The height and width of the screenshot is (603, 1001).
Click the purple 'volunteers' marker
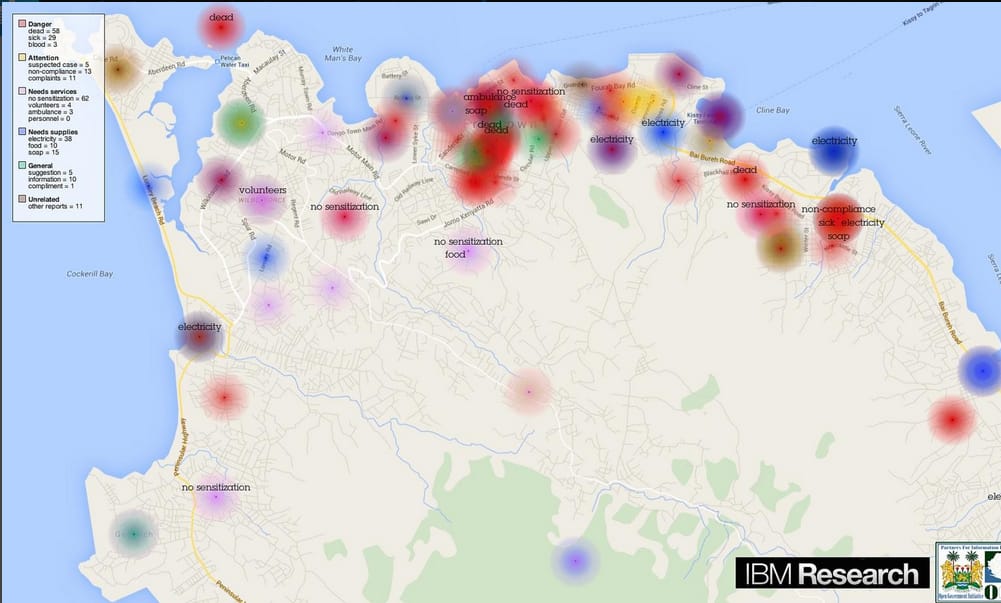[261, 200]
